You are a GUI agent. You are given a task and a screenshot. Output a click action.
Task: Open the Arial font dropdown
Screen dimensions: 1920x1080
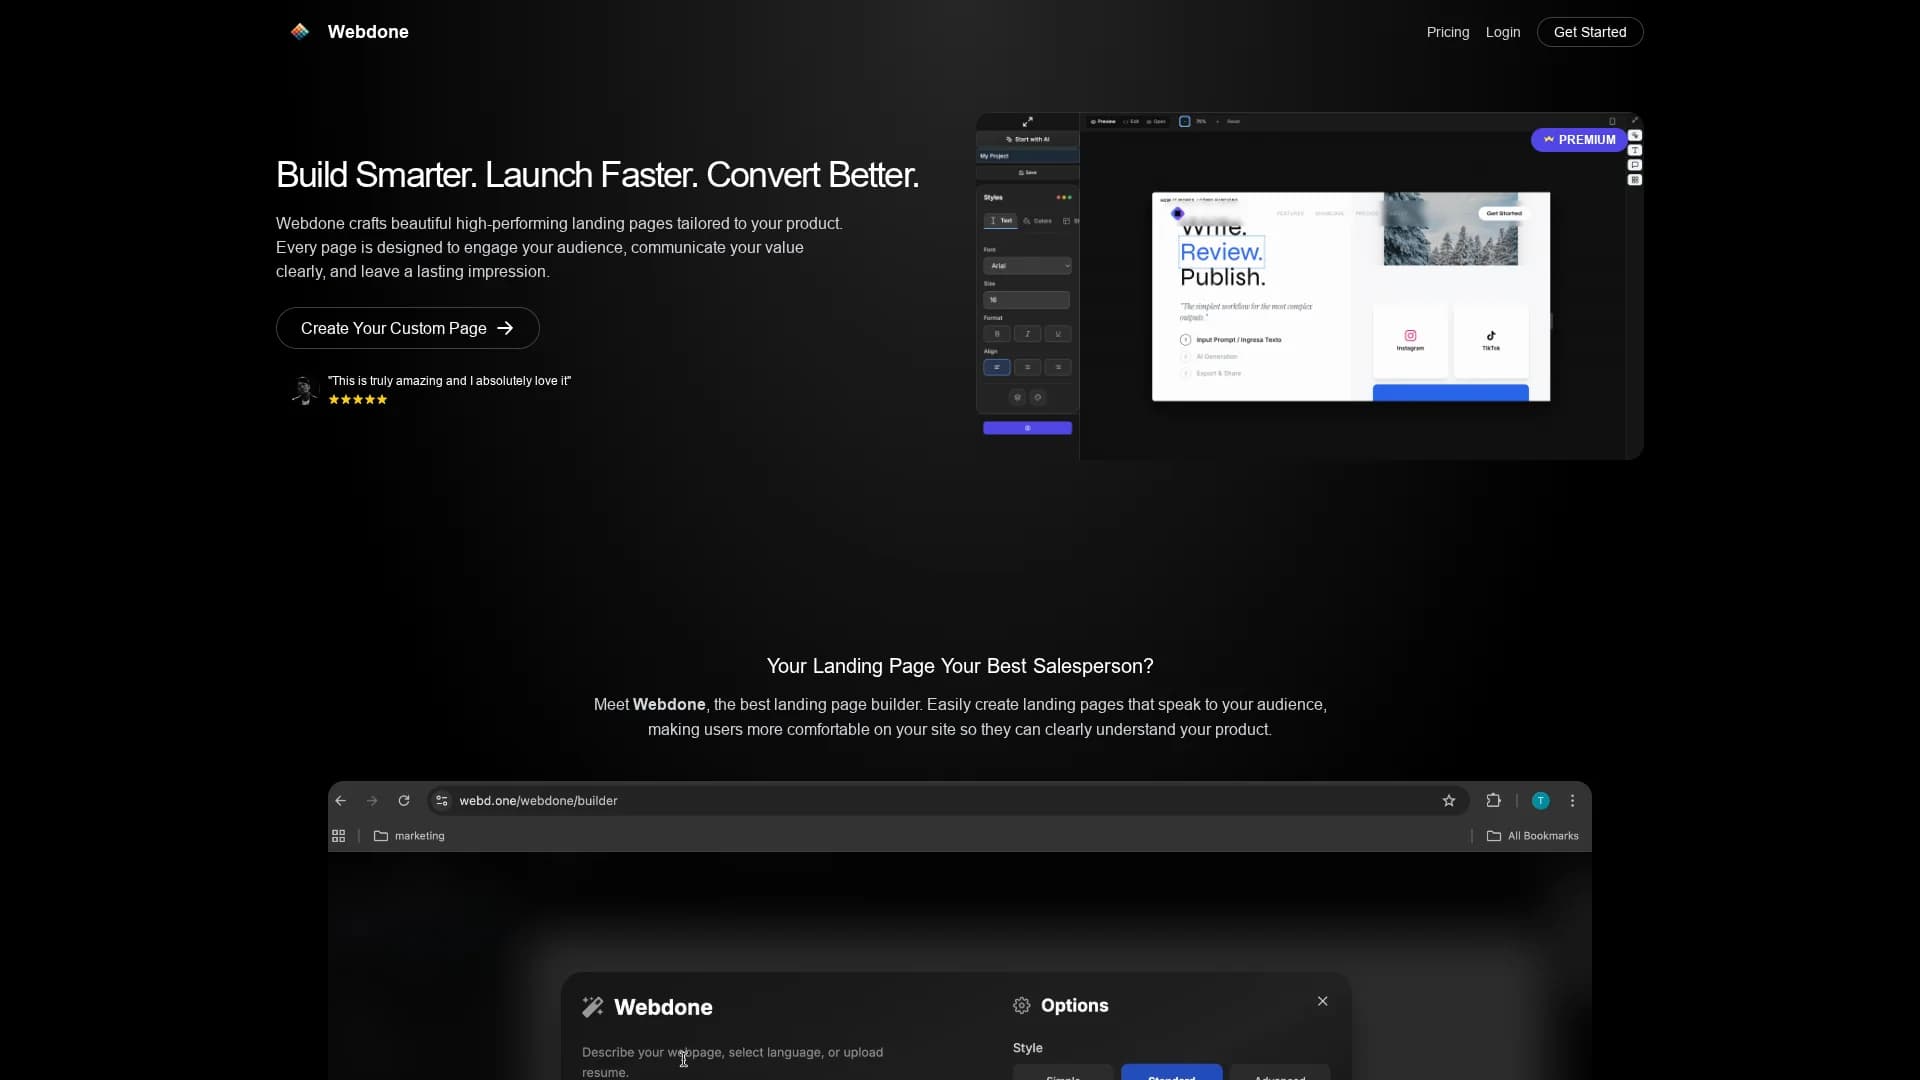[x=1027, y=266]
